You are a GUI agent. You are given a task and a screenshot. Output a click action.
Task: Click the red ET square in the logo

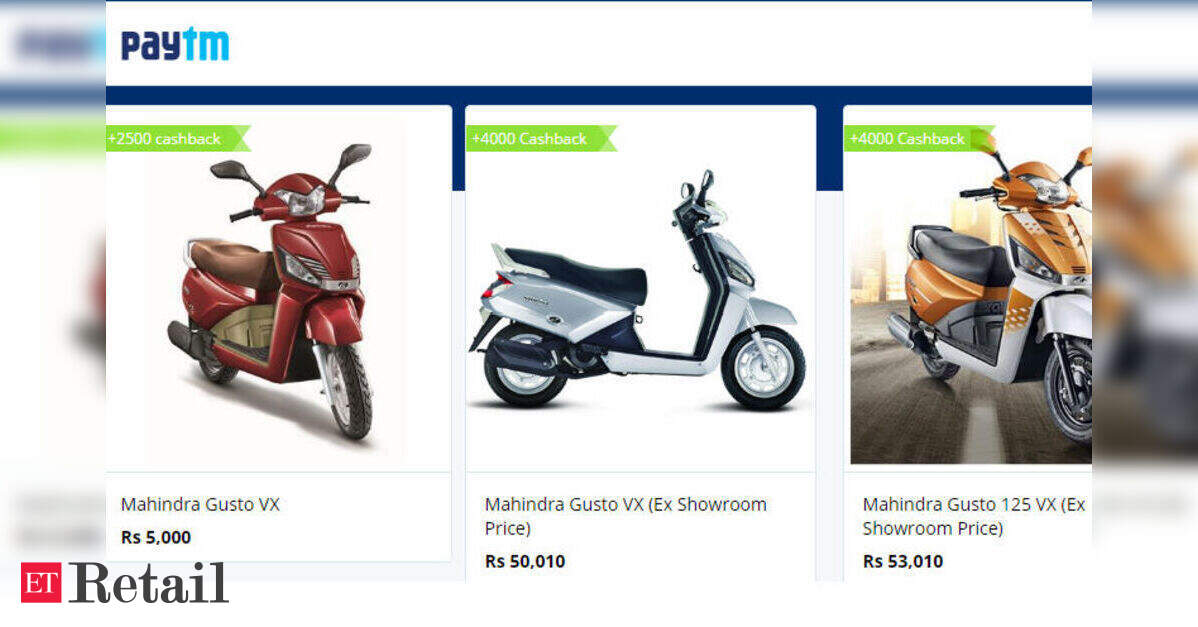[40, 583]
